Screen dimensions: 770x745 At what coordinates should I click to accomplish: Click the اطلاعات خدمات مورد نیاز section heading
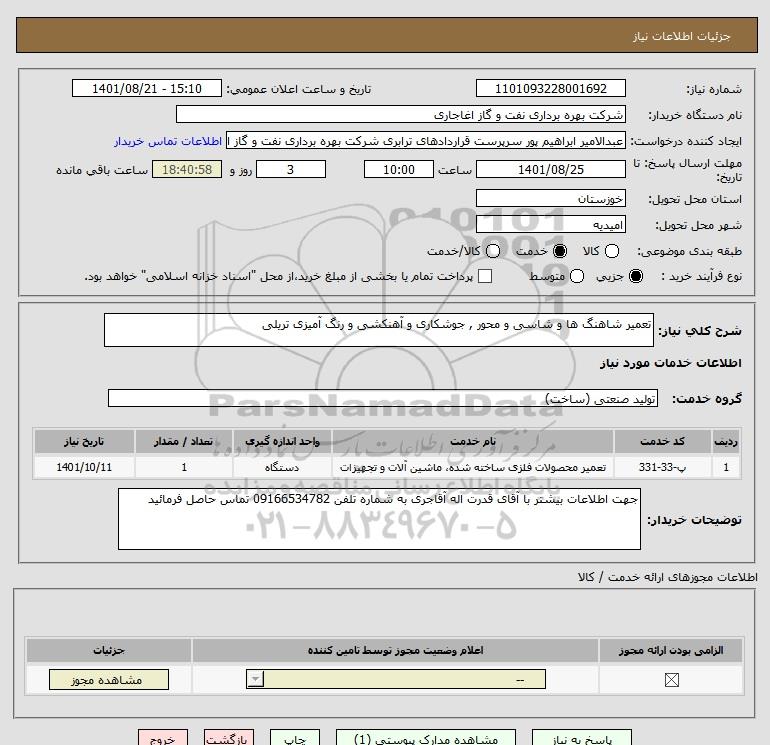[670, 363]
